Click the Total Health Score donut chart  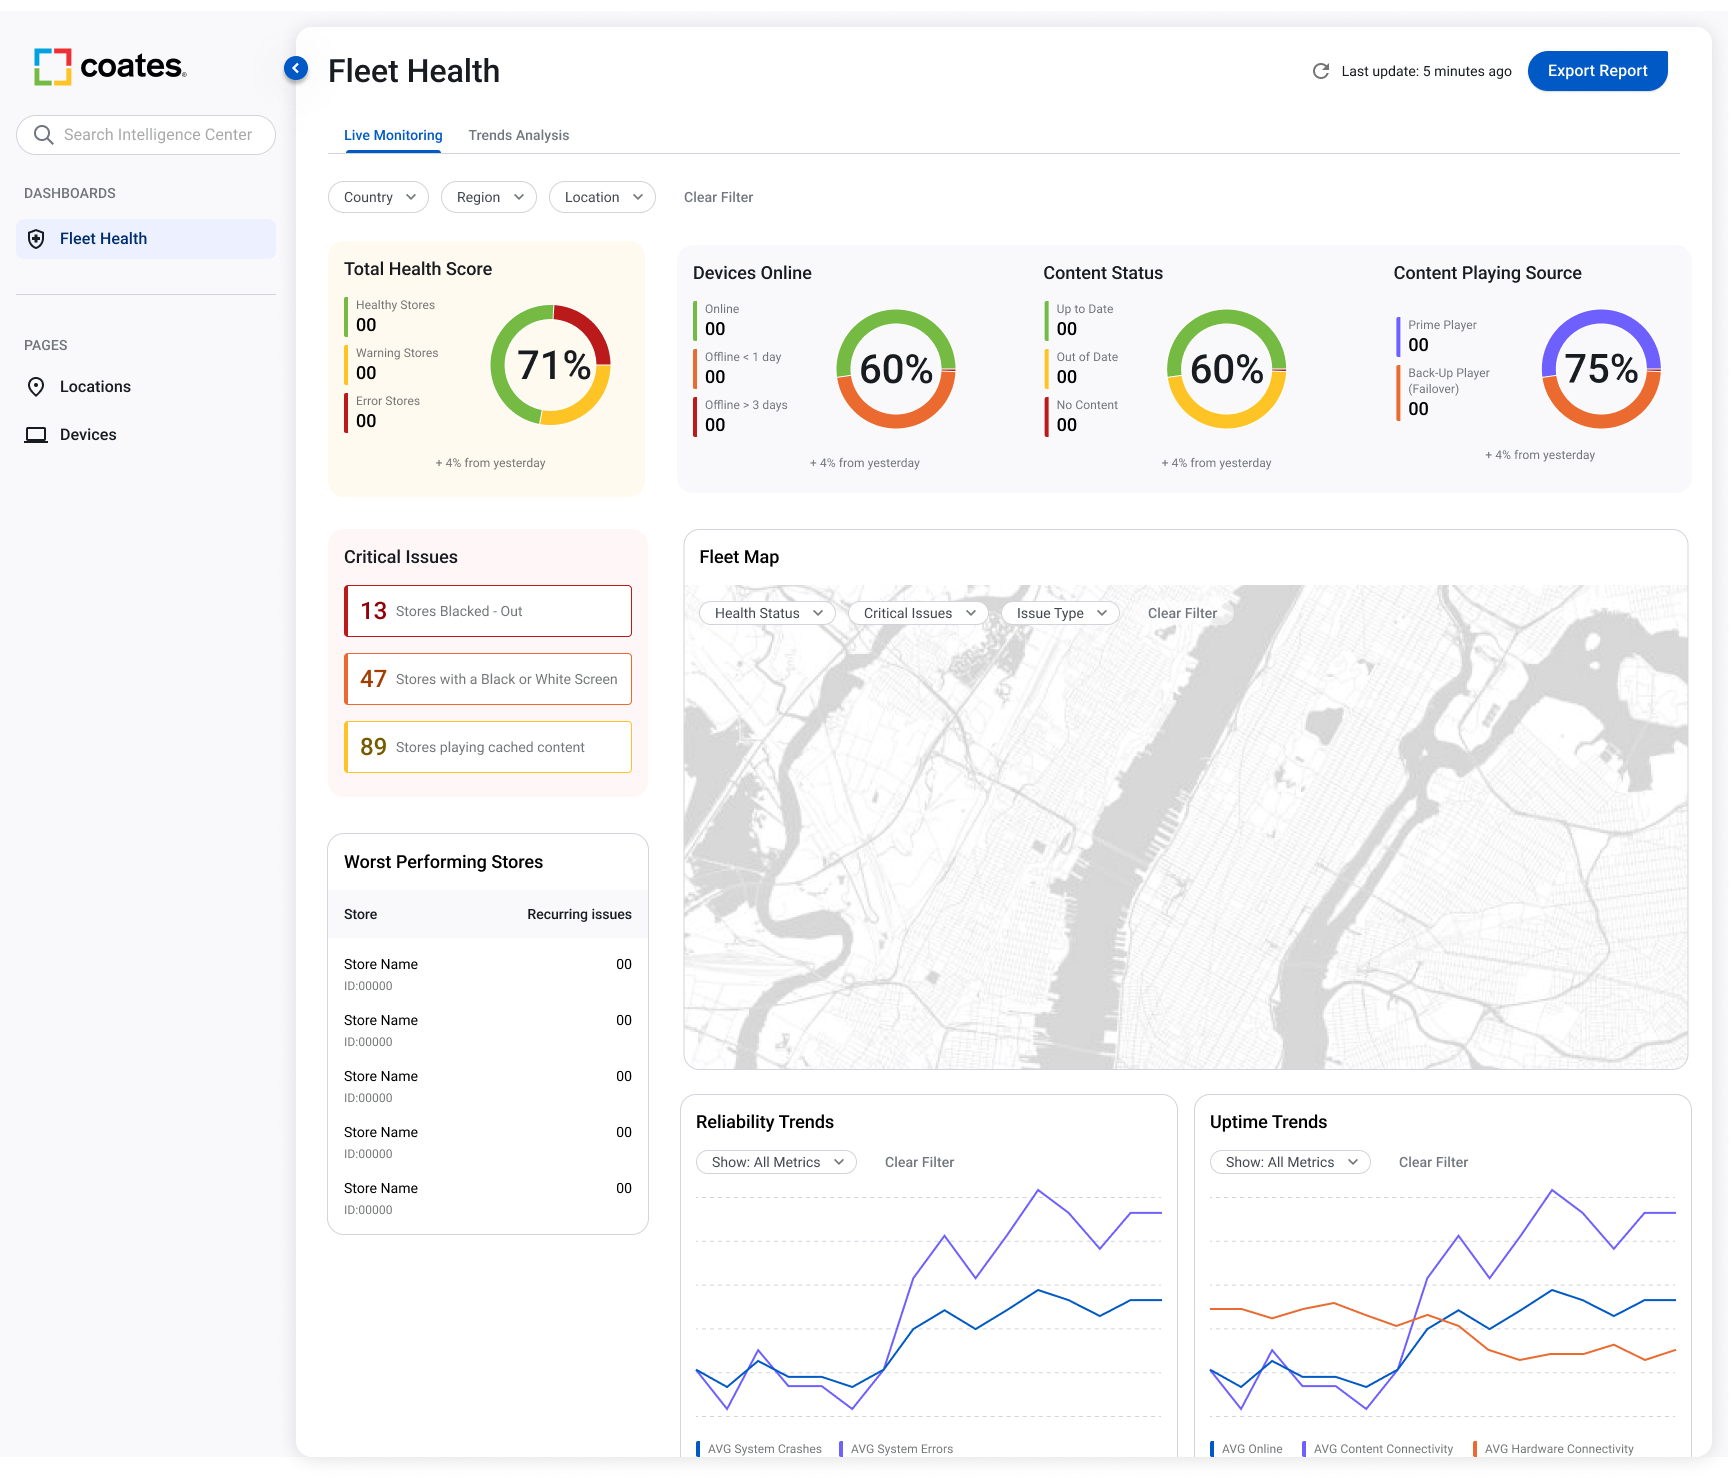pyautogui.click(x=550, y=365)
